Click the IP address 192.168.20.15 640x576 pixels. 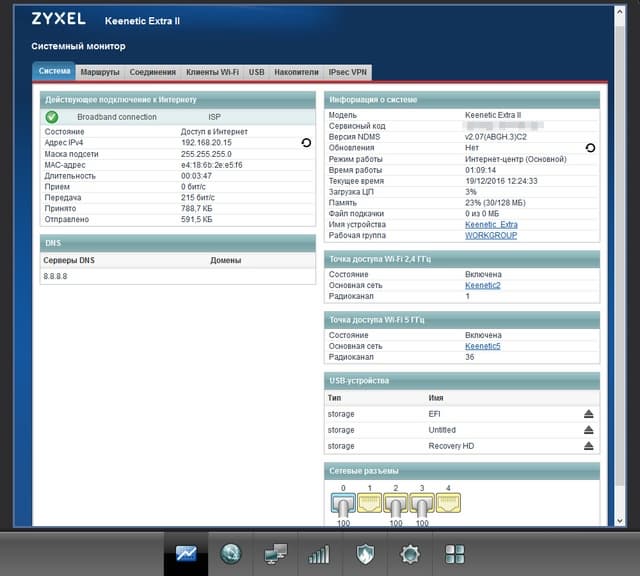pyautogui.click(x=206, y=142)
